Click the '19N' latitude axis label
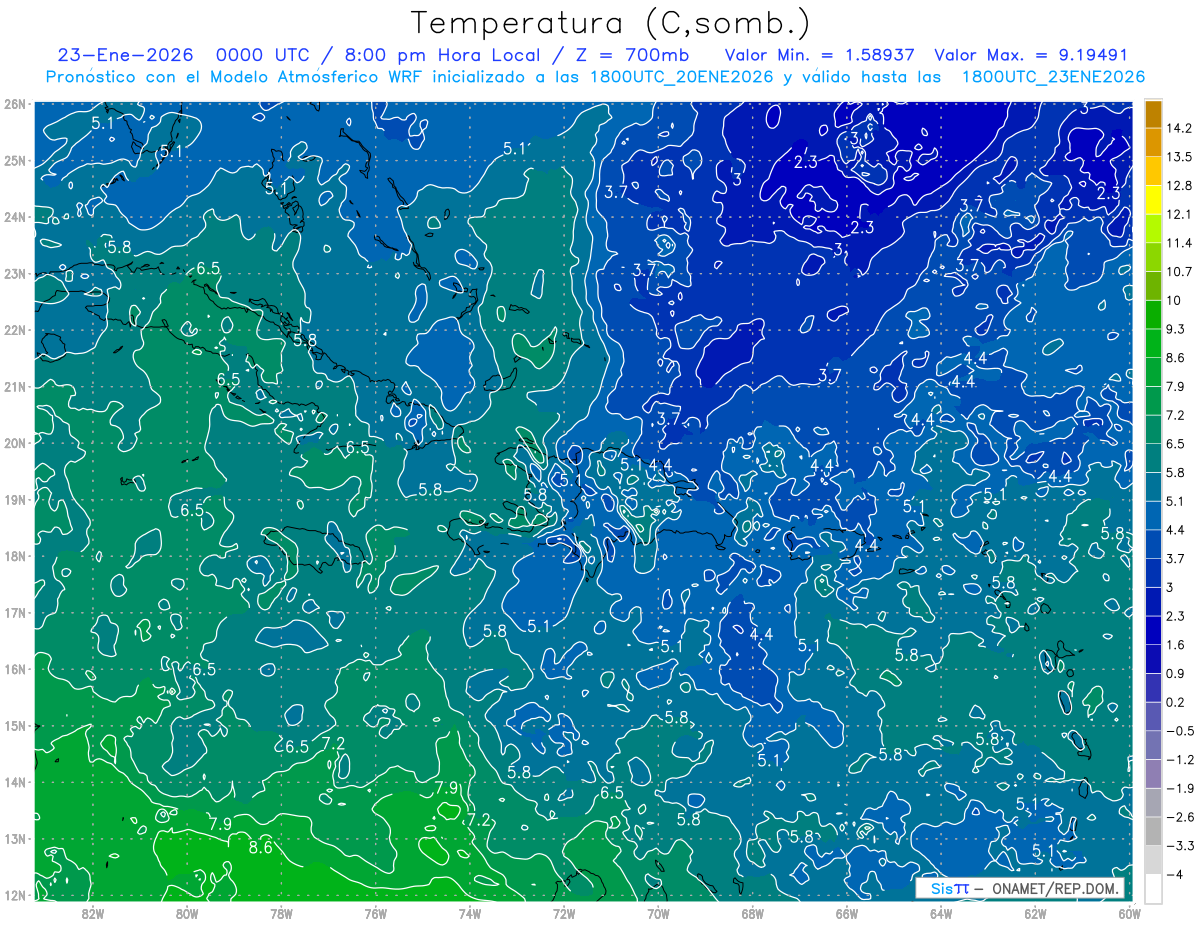The width and height of the screenshot is (1200, 927). [x=15, y=500]
